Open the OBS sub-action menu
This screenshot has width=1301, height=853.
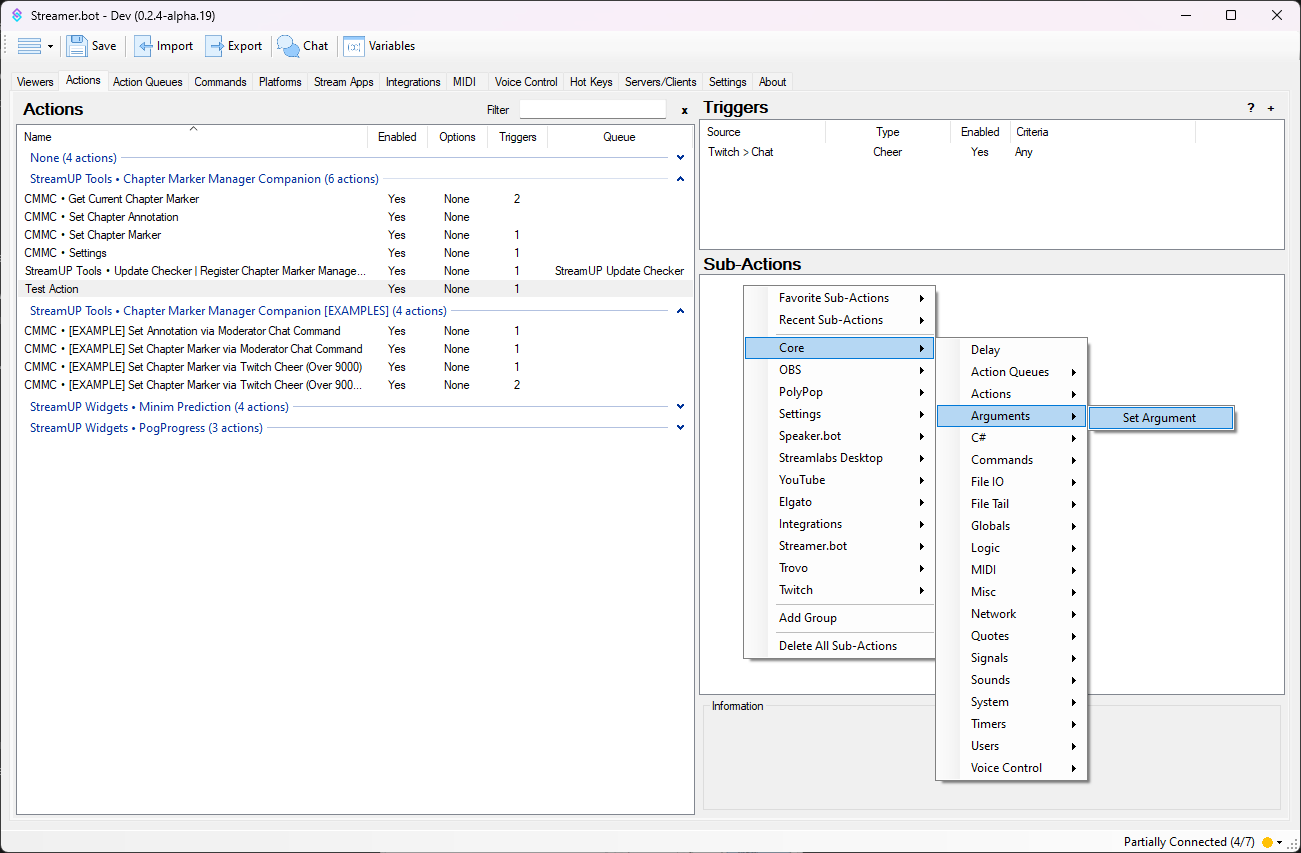click(839, 370)
